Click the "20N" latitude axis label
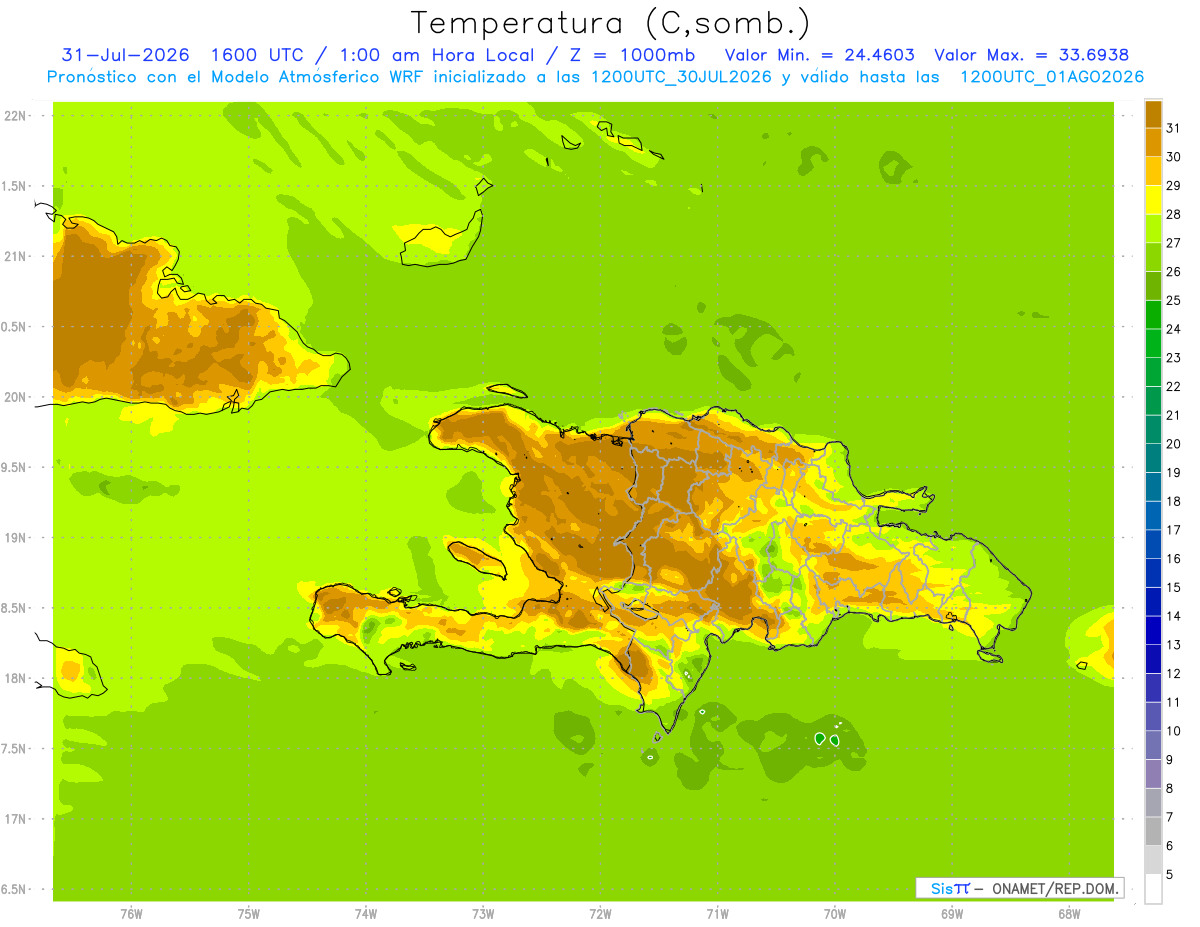1200x927 pixels. [14, 397]
